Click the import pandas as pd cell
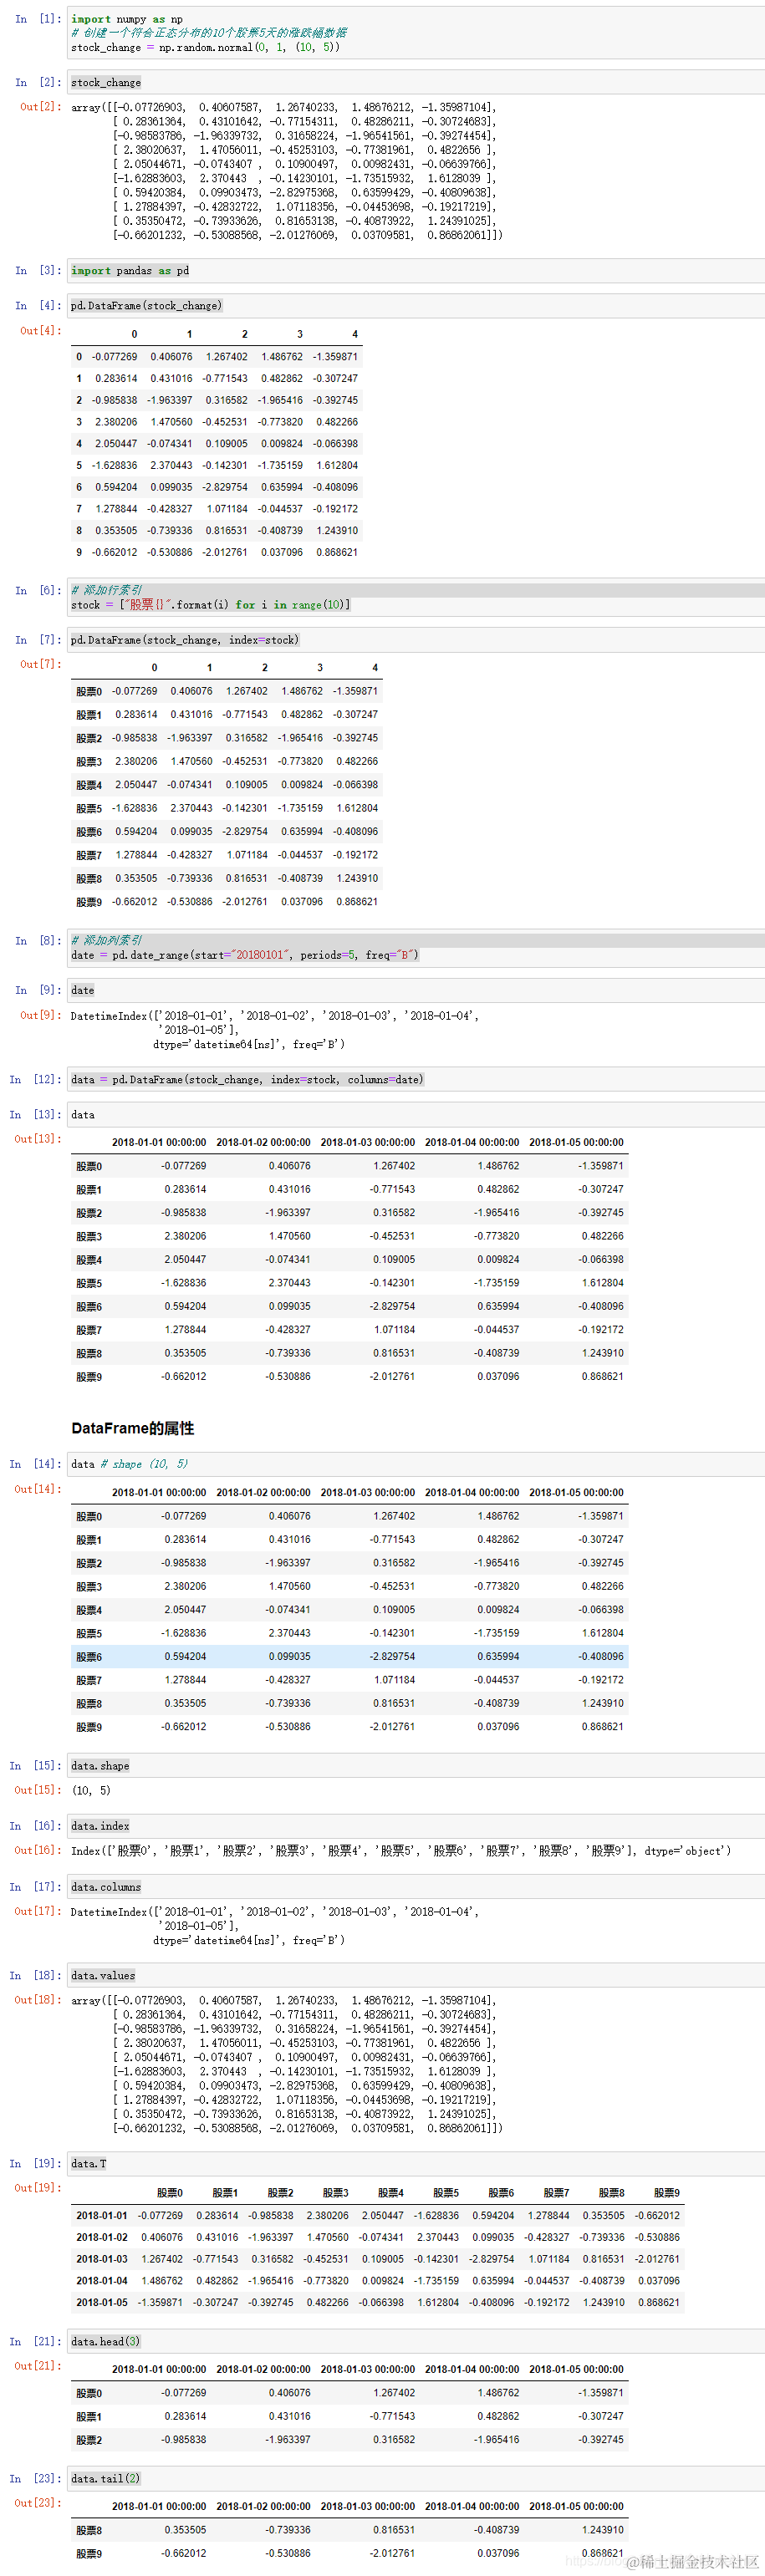This screenshot has width=765, height=2576. tap(416, 270)
